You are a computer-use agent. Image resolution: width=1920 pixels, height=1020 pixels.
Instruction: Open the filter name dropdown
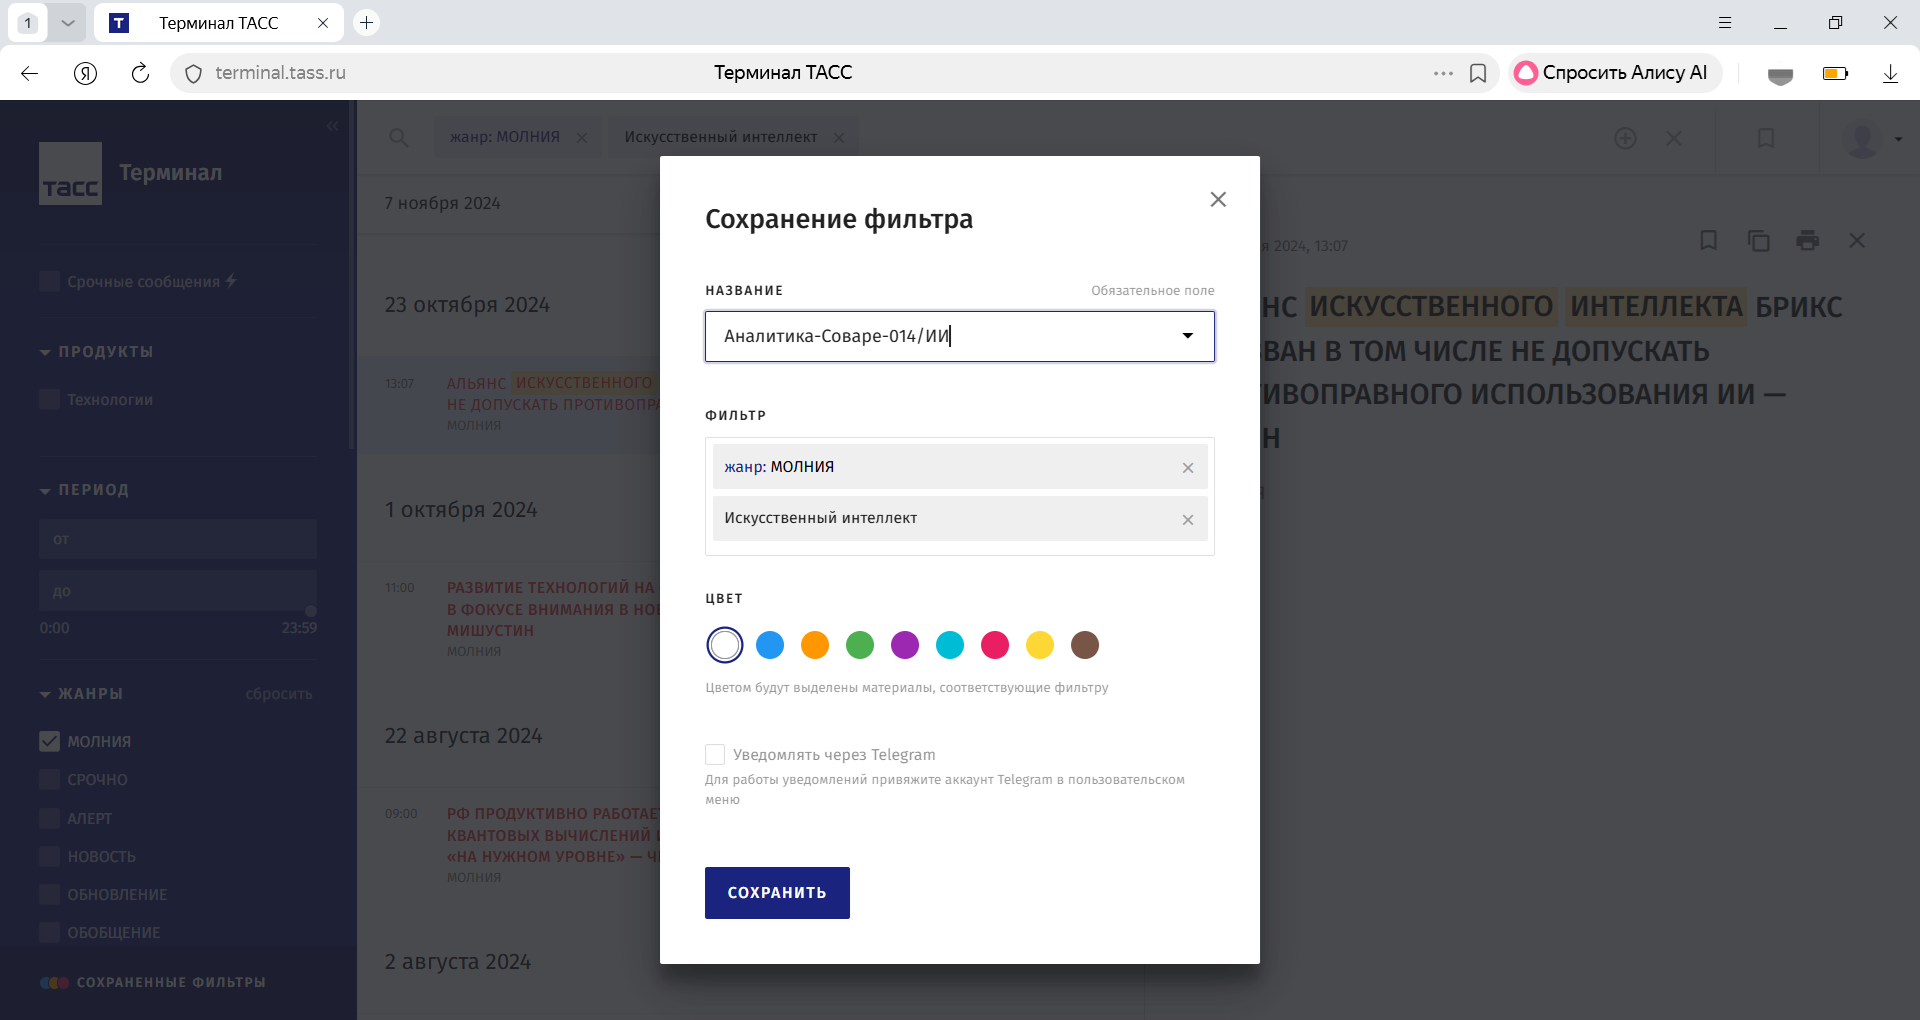click(x=1187, y=336)
